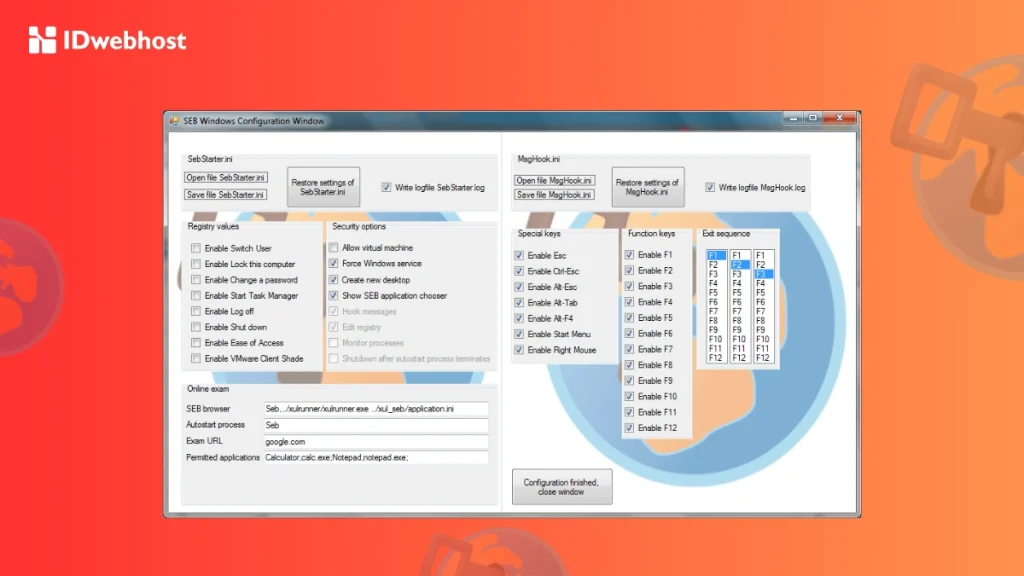The height and width of the screenshot is (576, 1024).
Task: Check Enable Log off
Action: click(196, 312)
